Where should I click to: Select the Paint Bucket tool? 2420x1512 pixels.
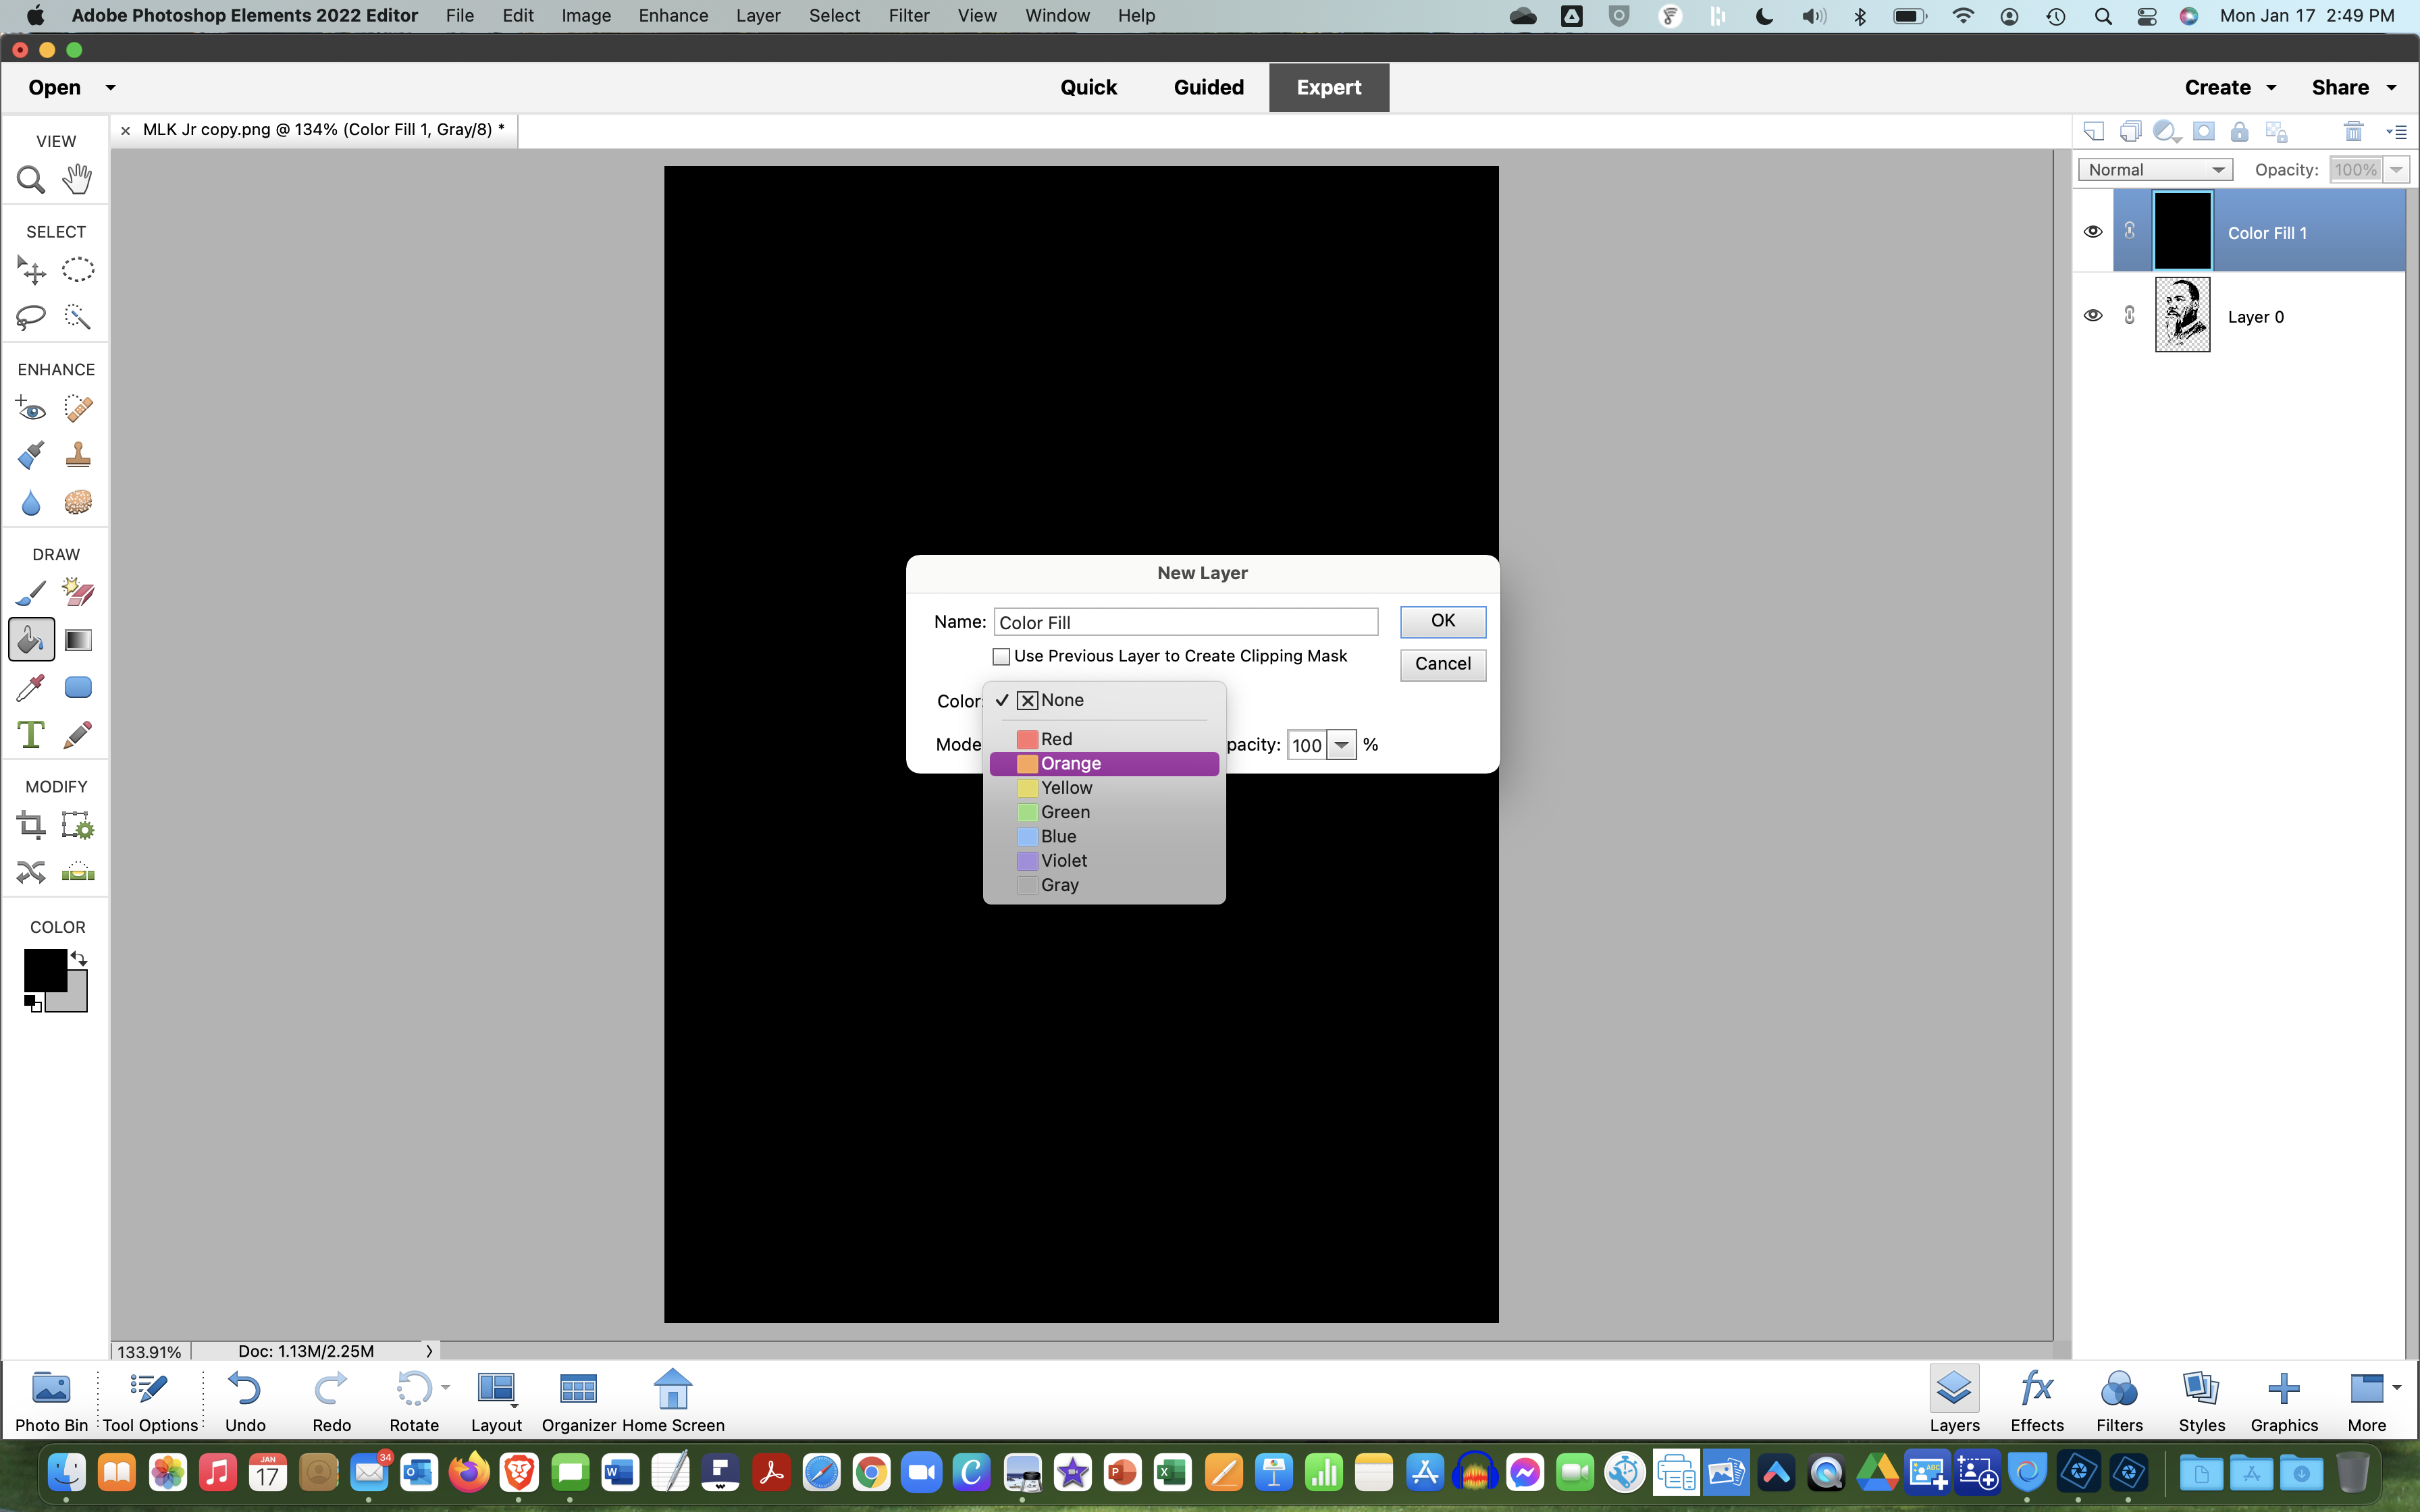point(30,639)
